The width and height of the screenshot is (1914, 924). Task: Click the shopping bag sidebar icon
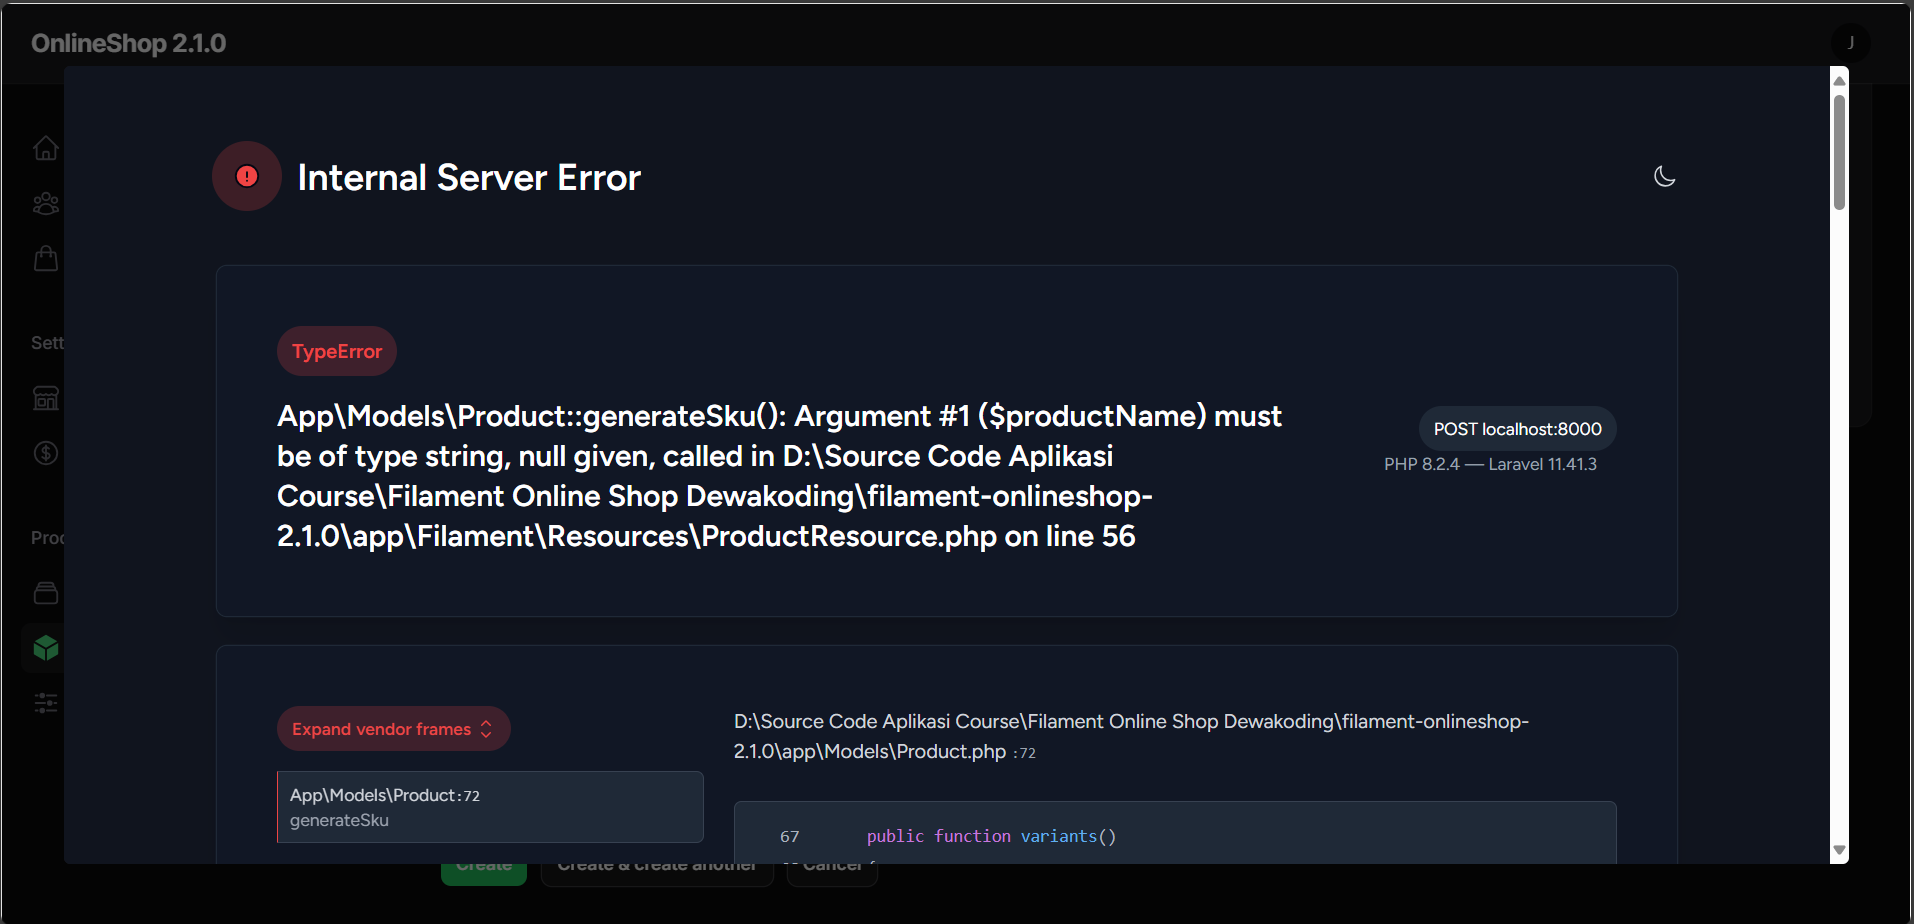45,259
